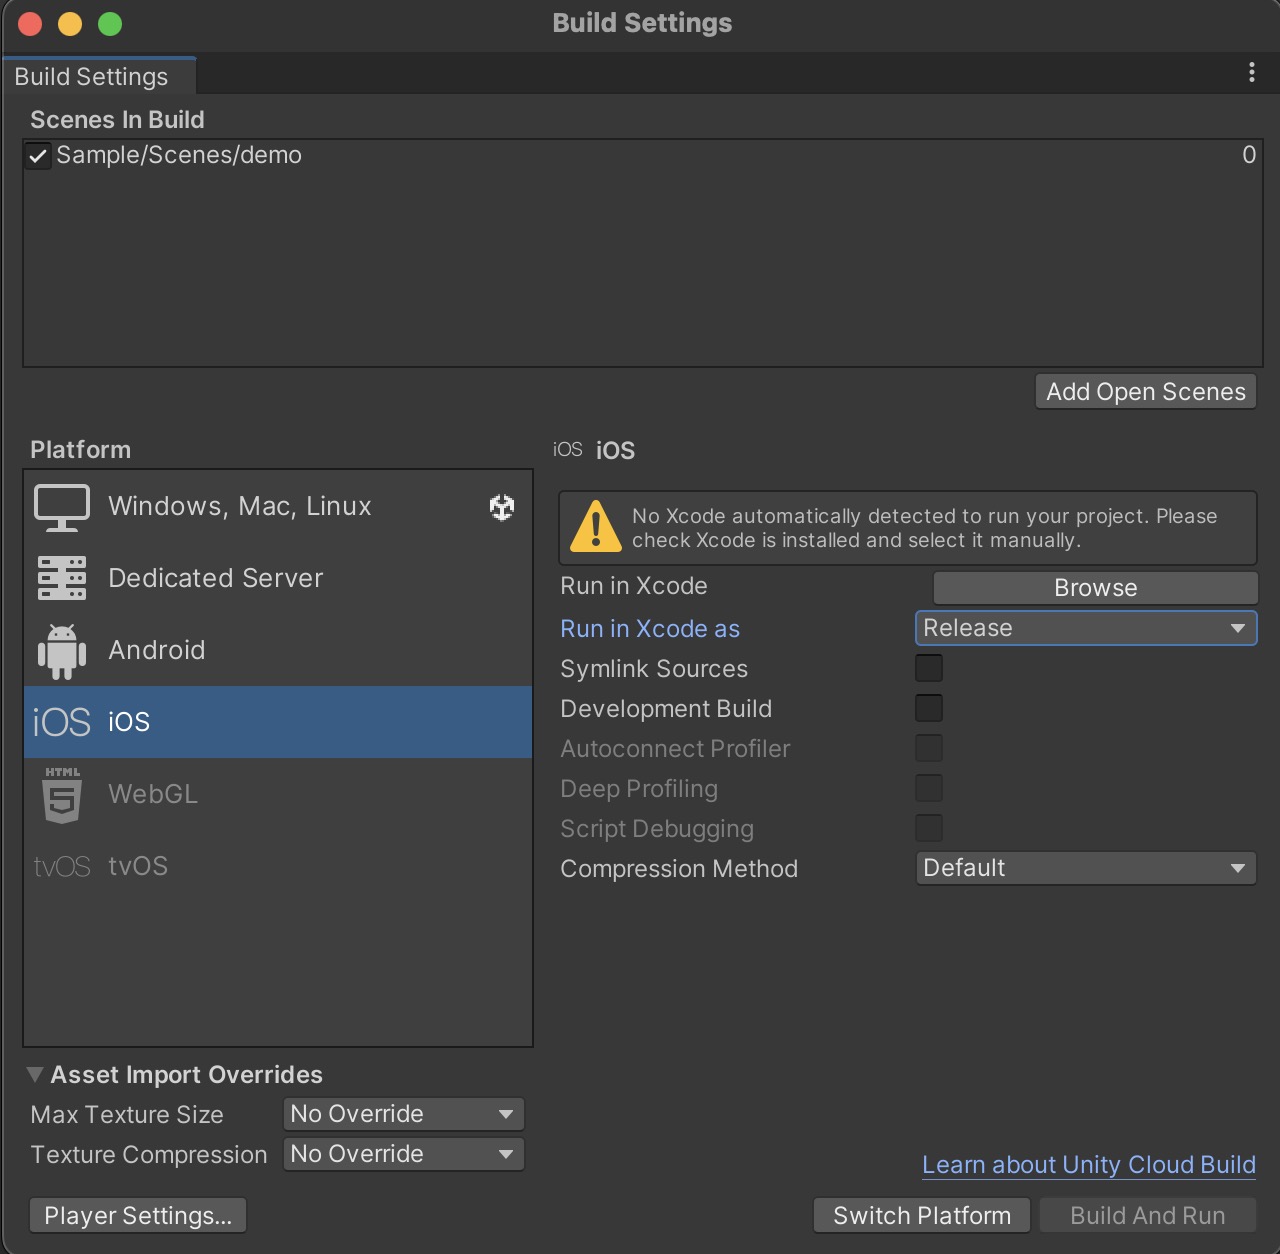The image size is (1280, 1254).
Task: Select the Windows, Mac, Linux platform icon
Action: point(61,506)
